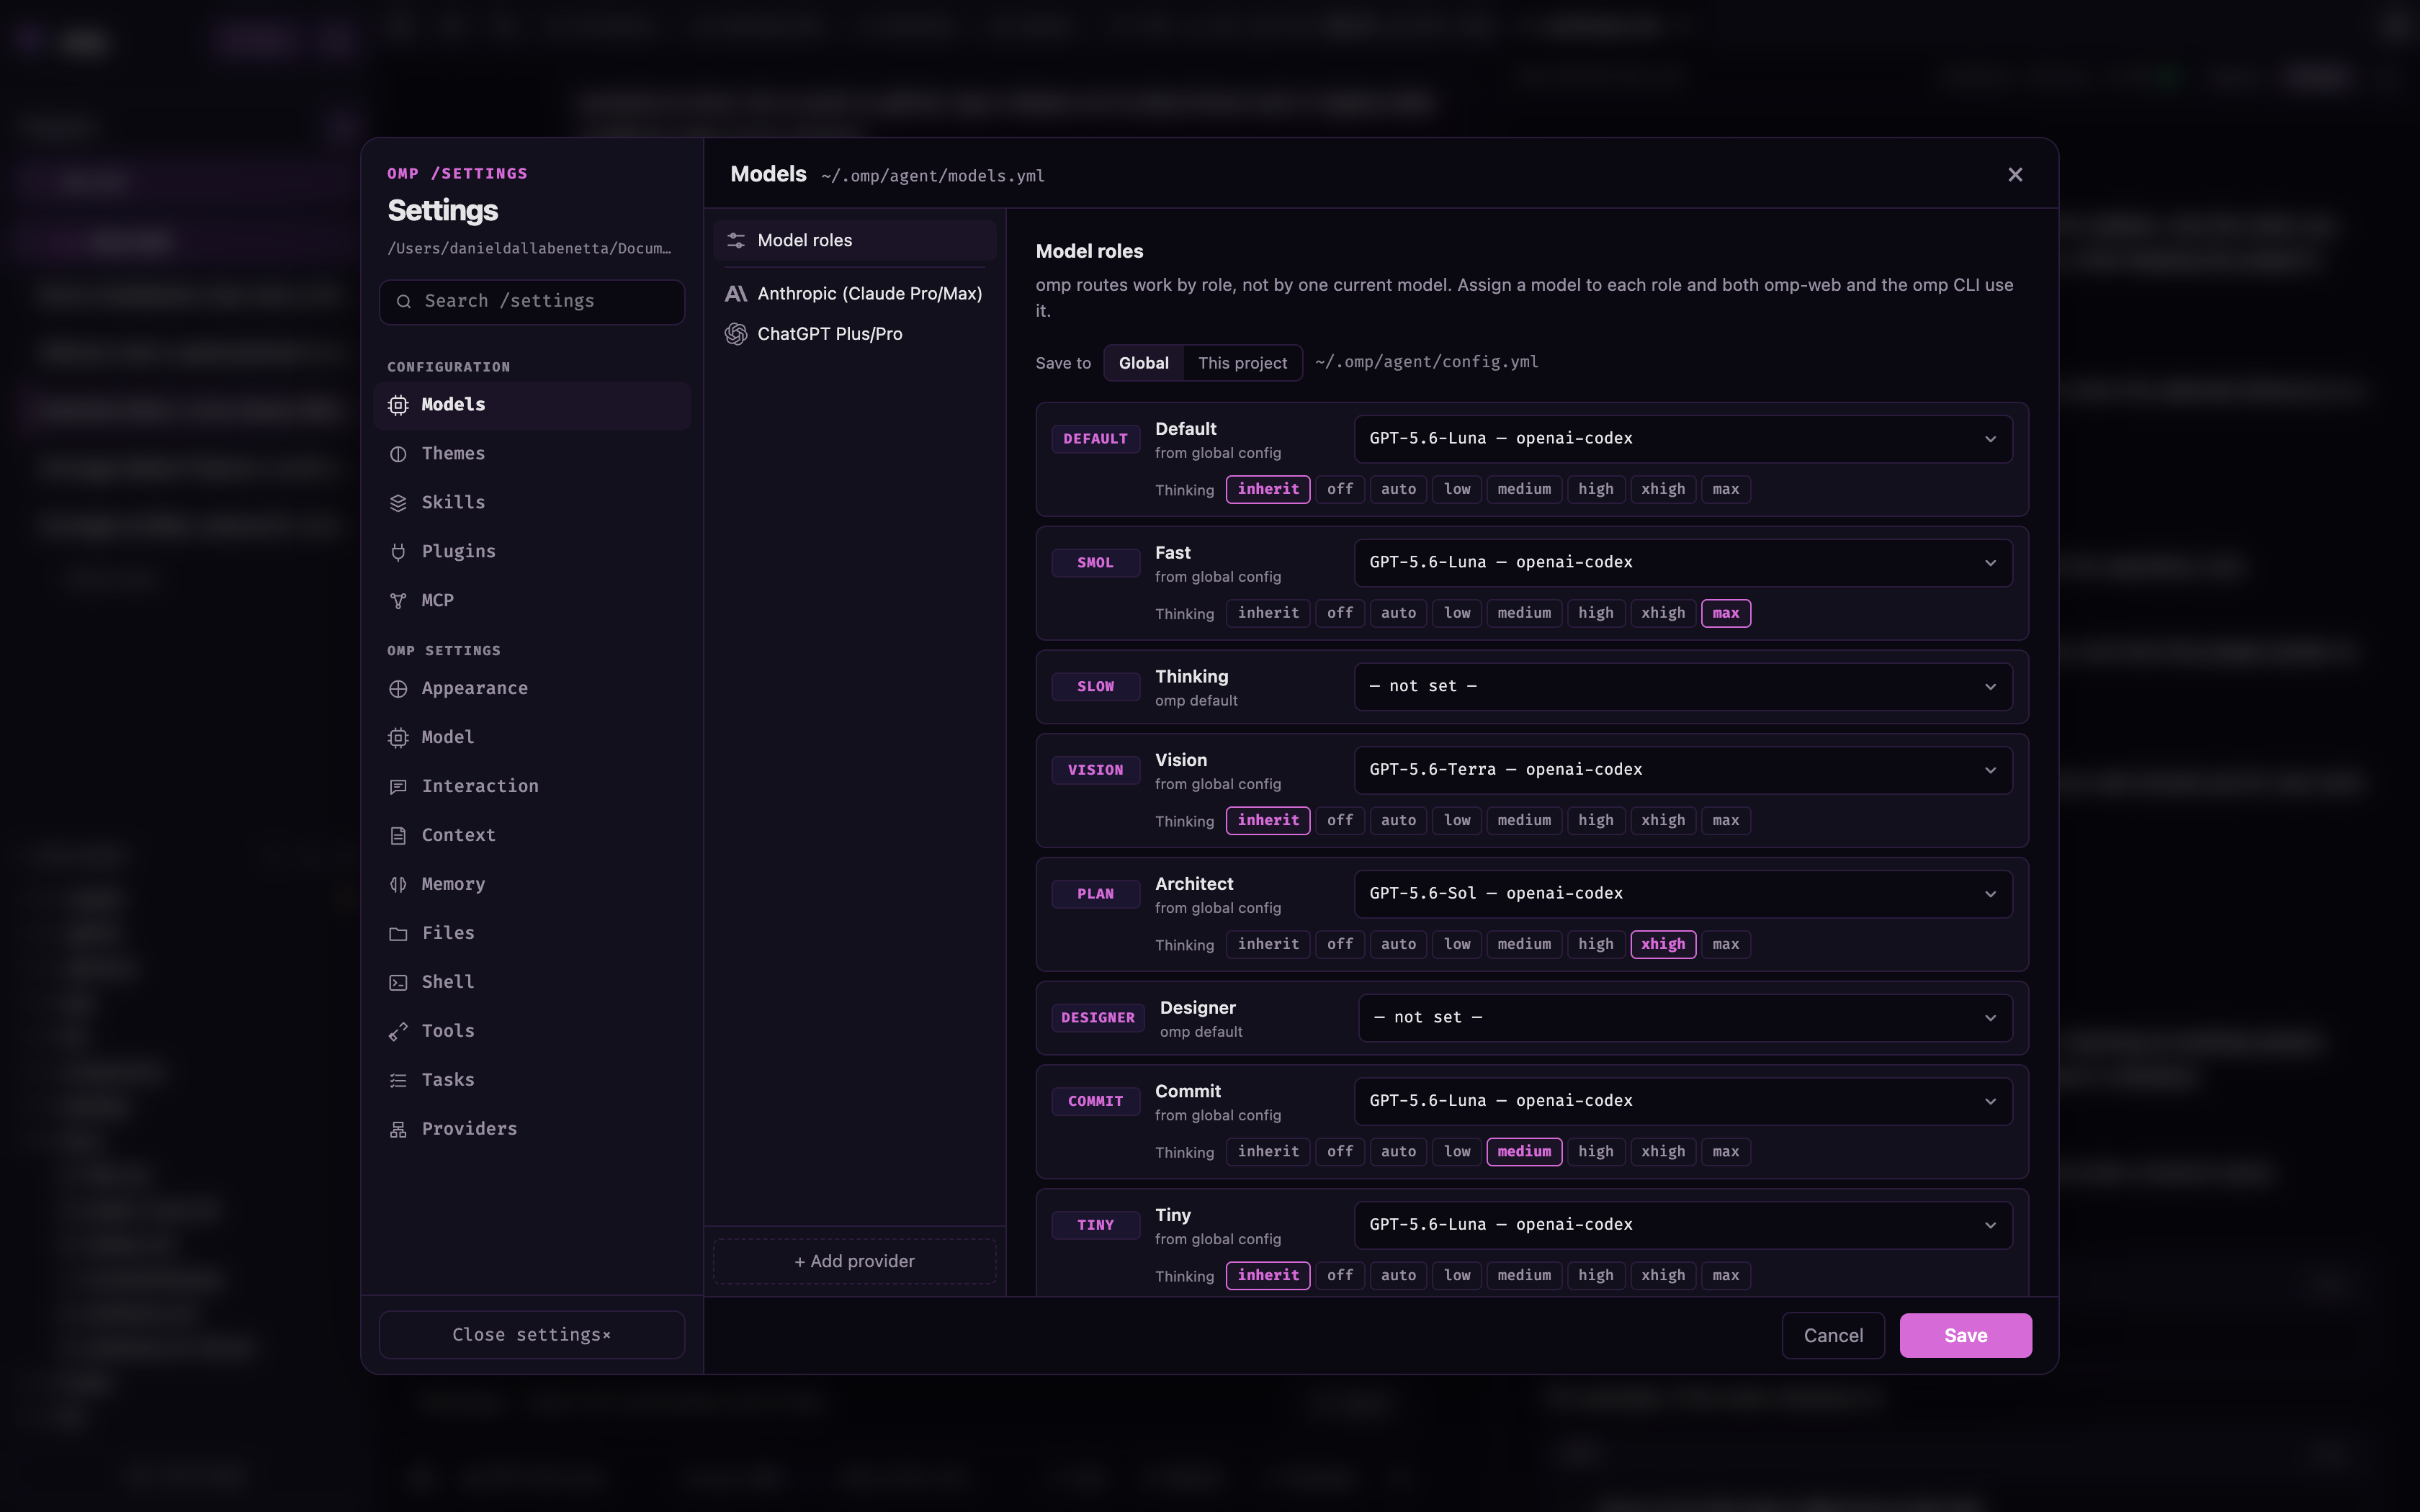Viewport: 2420px width, 1512px height.
Task: Switch save target to This project
Action: pyautogui.click(x=1242, y=363)
